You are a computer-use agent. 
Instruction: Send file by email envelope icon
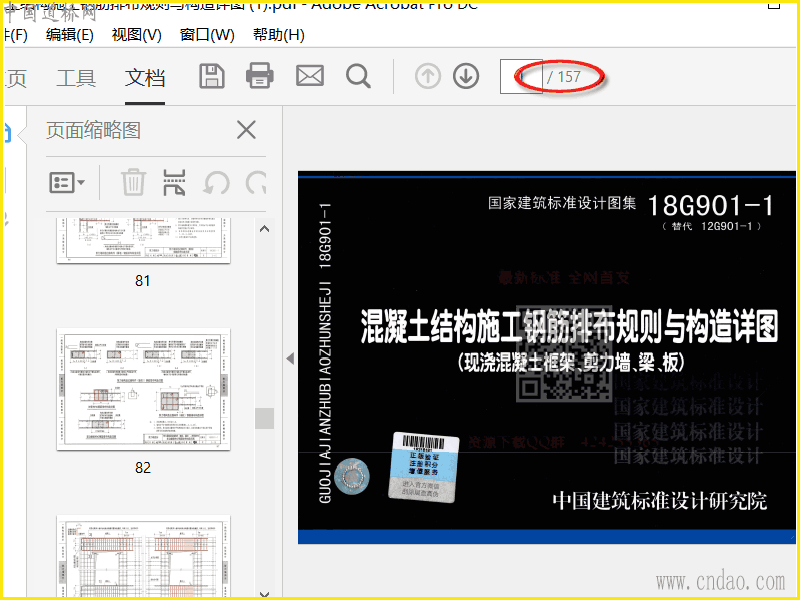coord(310,76)
